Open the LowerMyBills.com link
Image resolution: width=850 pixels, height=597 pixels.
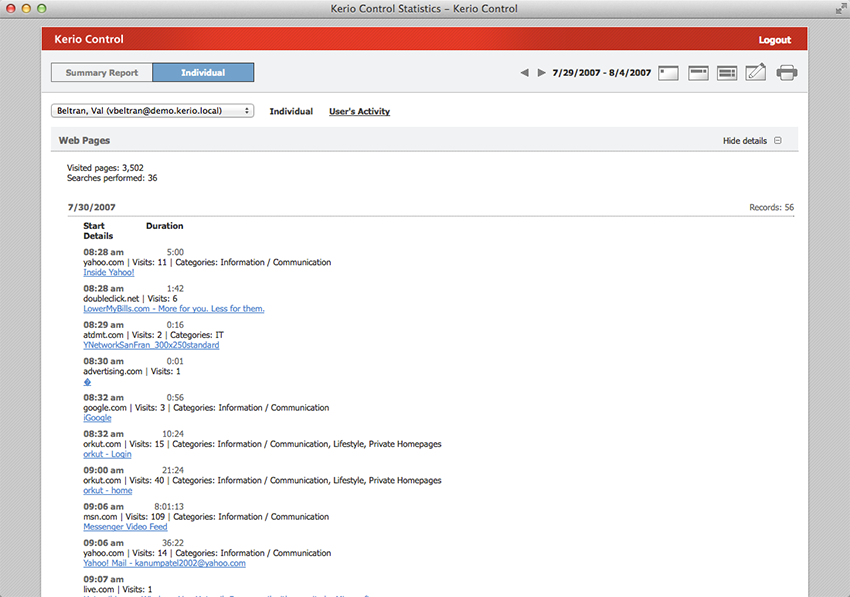tap(174, 309)
